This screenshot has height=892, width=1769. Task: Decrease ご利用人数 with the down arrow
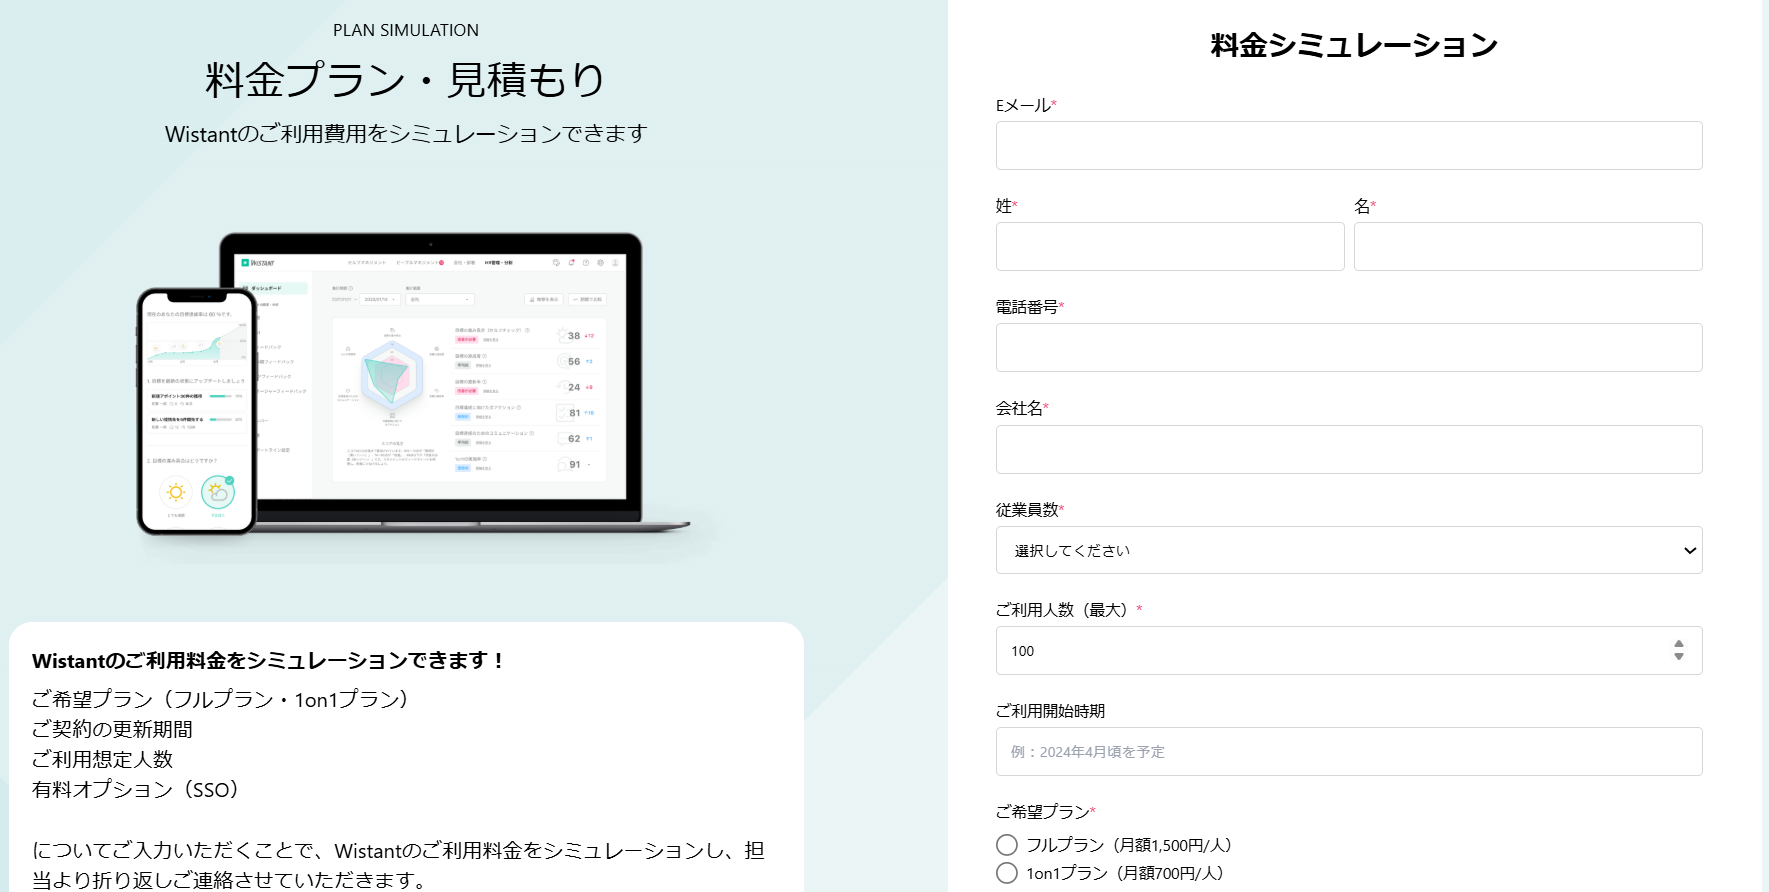[x=1679, y=657]
